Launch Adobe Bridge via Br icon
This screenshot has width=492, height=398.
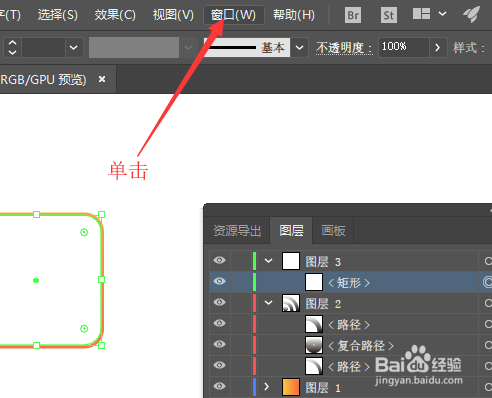pyautogui.click(x=353, y=15)
